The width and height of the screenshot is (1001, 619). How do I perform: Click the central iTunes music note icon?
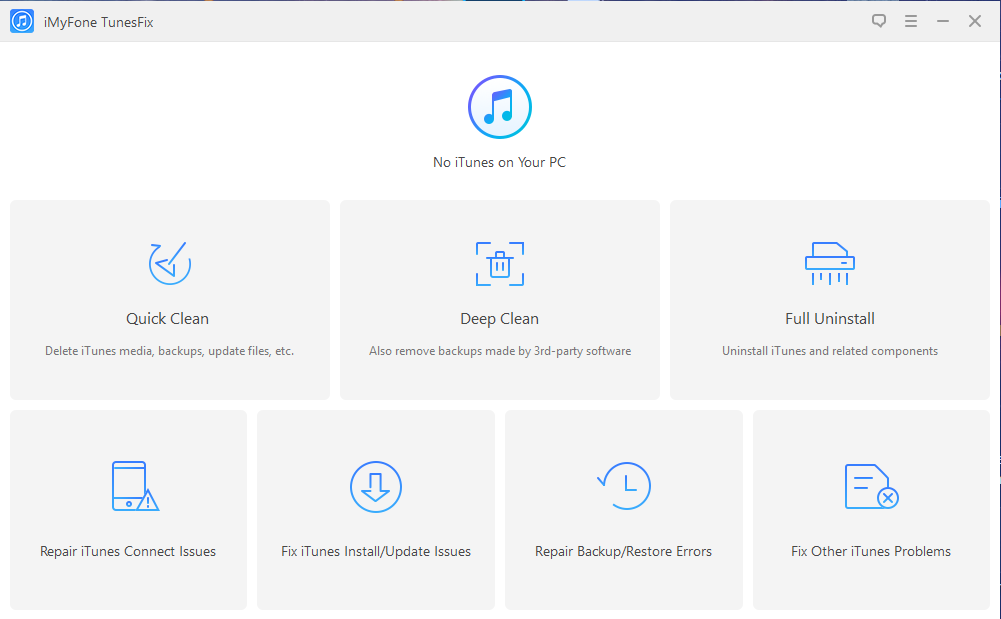(499, 106)
